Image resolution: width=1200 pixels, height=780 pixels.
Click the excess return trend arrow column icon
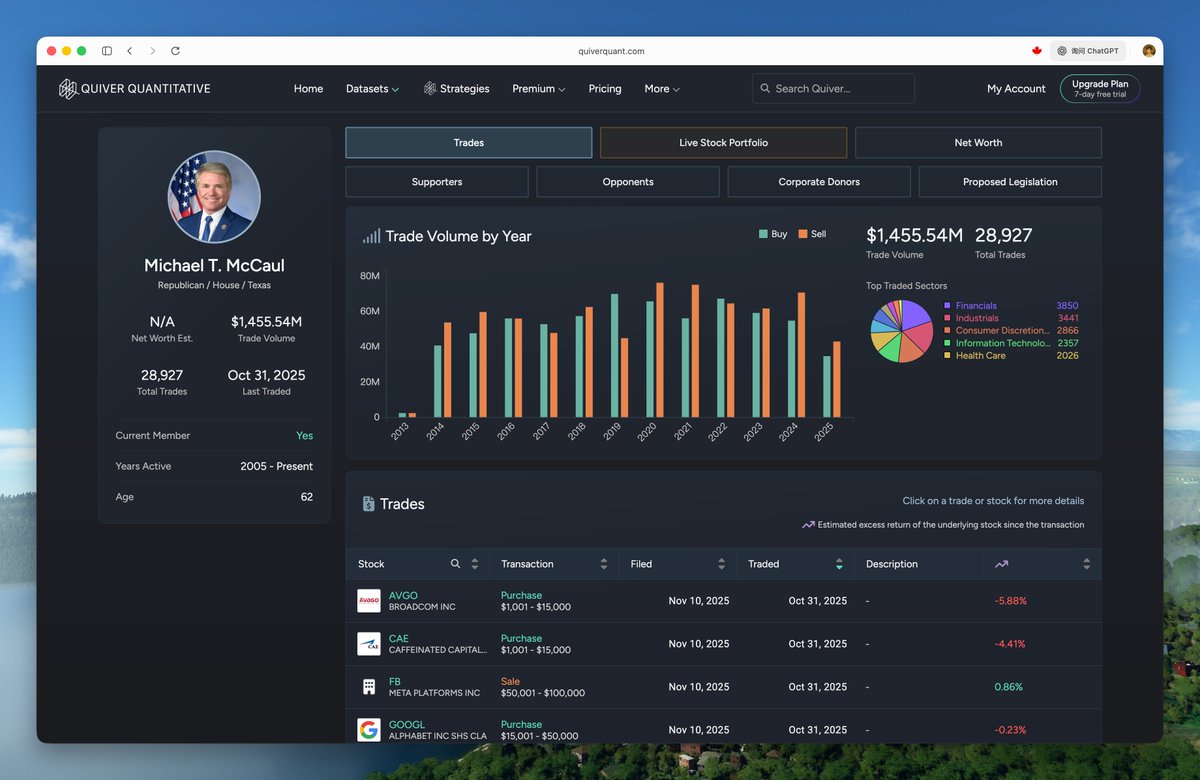(1001, 564)
